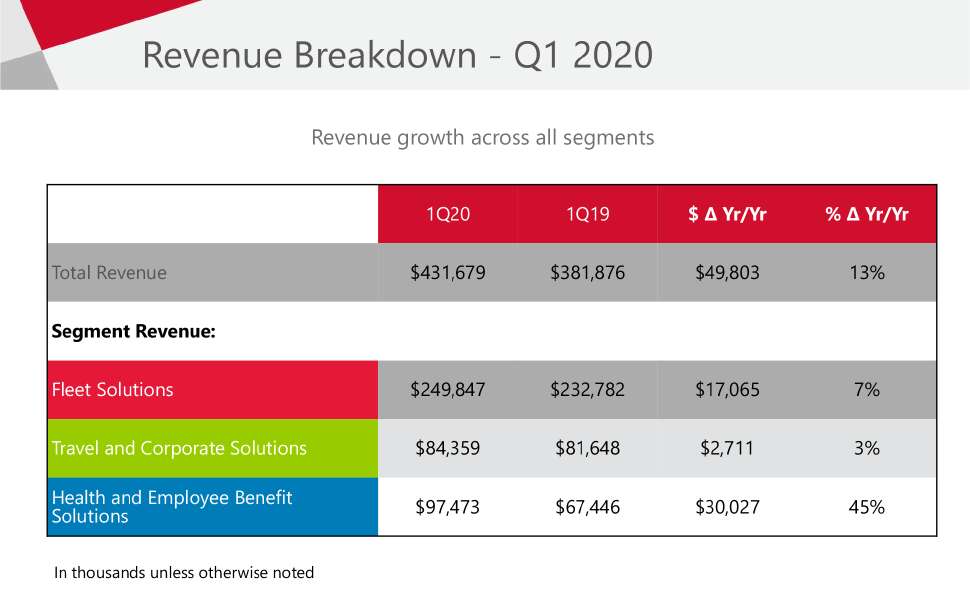Click the slide title 'Revenue Breakdown - Q1 2020'

coord(398,55)
